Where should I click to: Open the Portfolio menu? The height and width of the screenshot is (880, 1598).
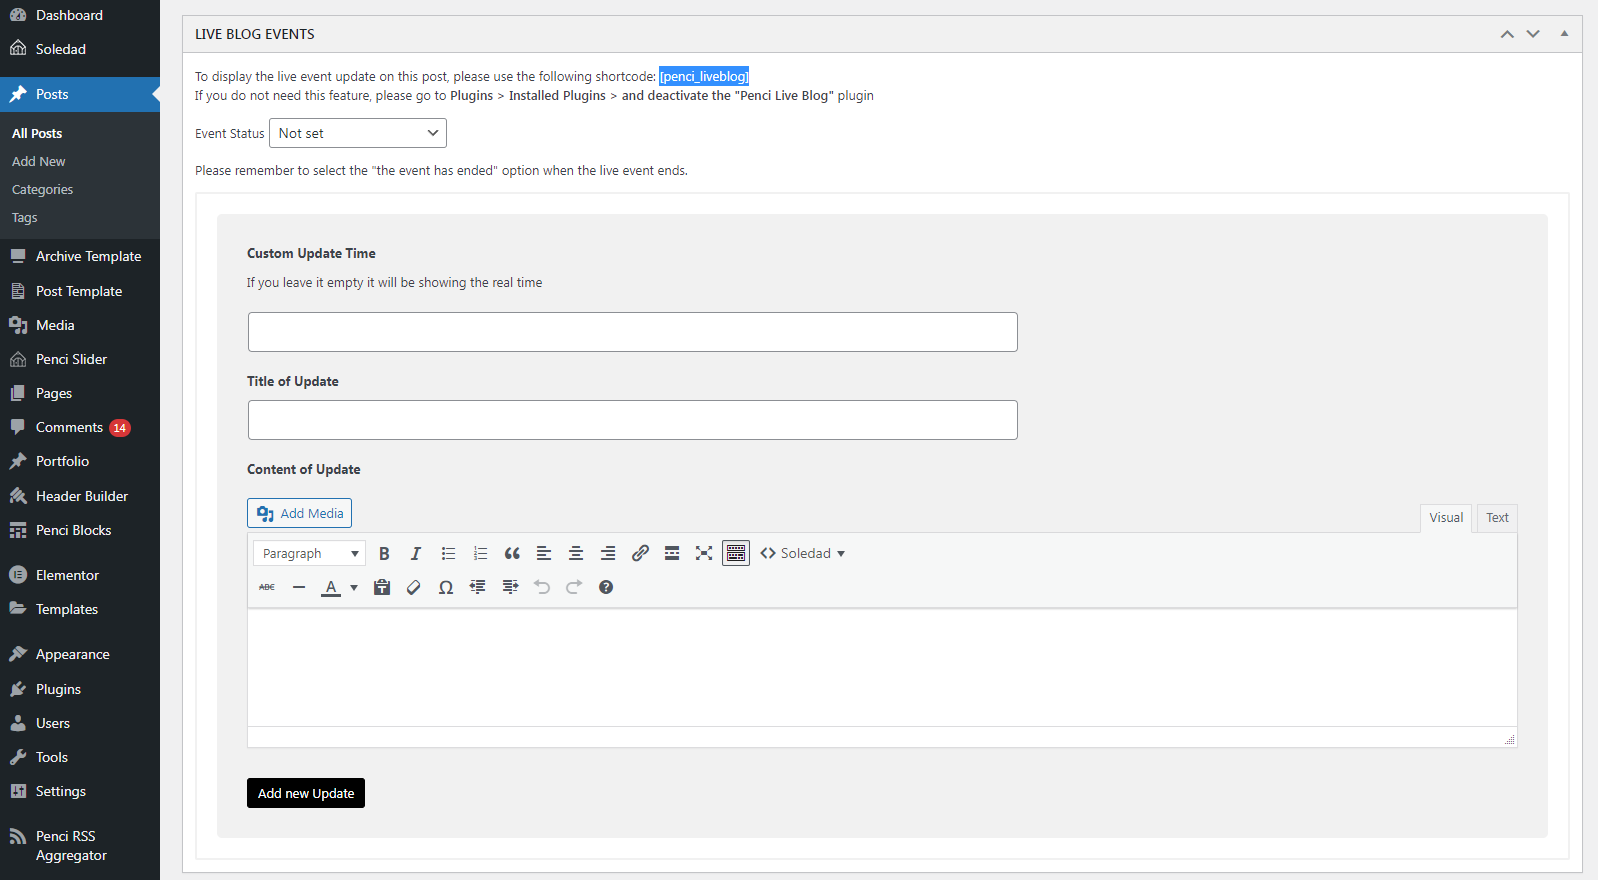80,461
